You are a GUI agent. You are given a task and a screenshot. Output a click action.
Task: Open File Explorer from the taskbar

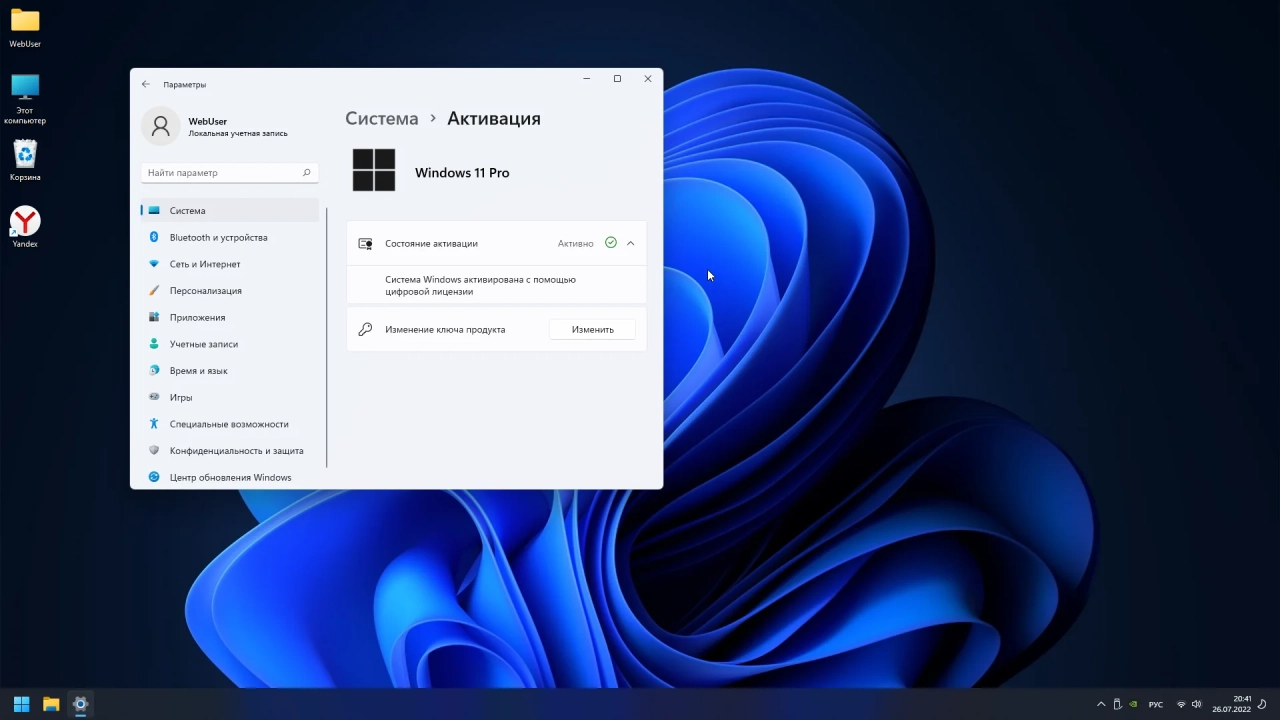pyautogui.click(x=51, y=704)
